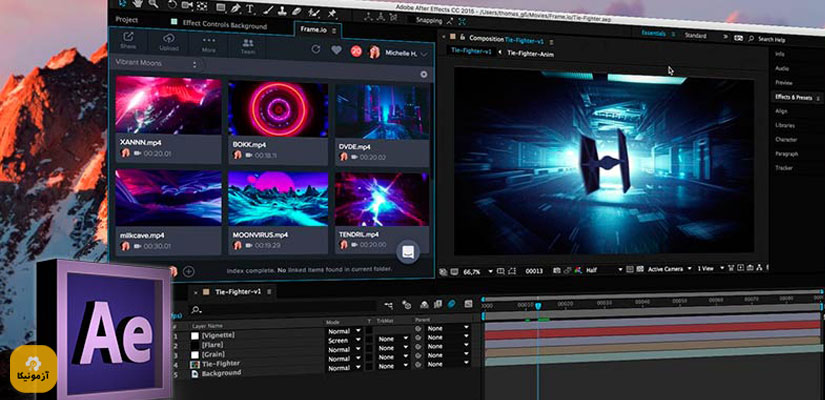
Task: Open the red notifications badge
Action: point(356,51)
